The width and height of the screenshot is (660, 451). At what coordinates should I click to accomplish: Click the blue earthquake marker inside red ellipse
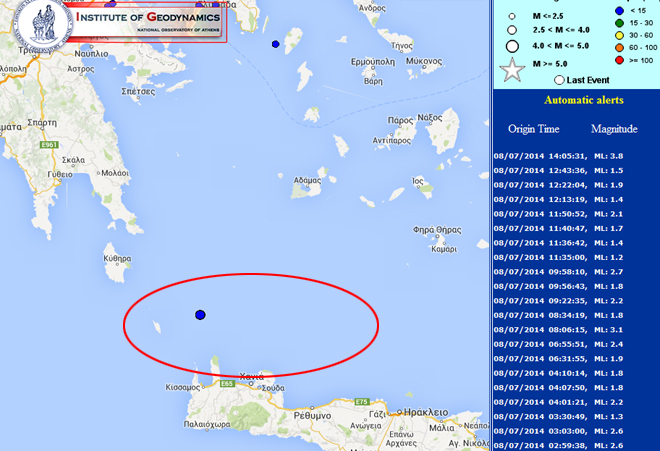[x=200, y=315]
